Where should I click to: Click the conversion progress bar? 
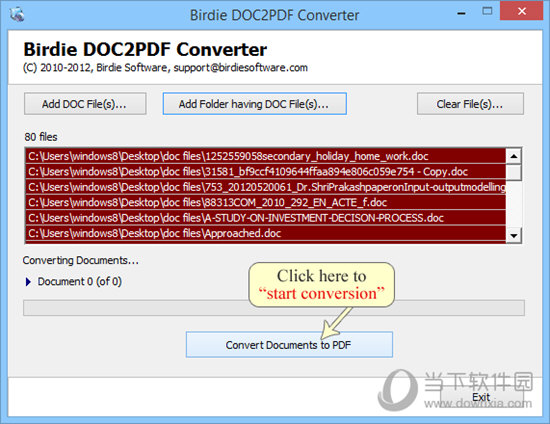(x=274, y=308)
